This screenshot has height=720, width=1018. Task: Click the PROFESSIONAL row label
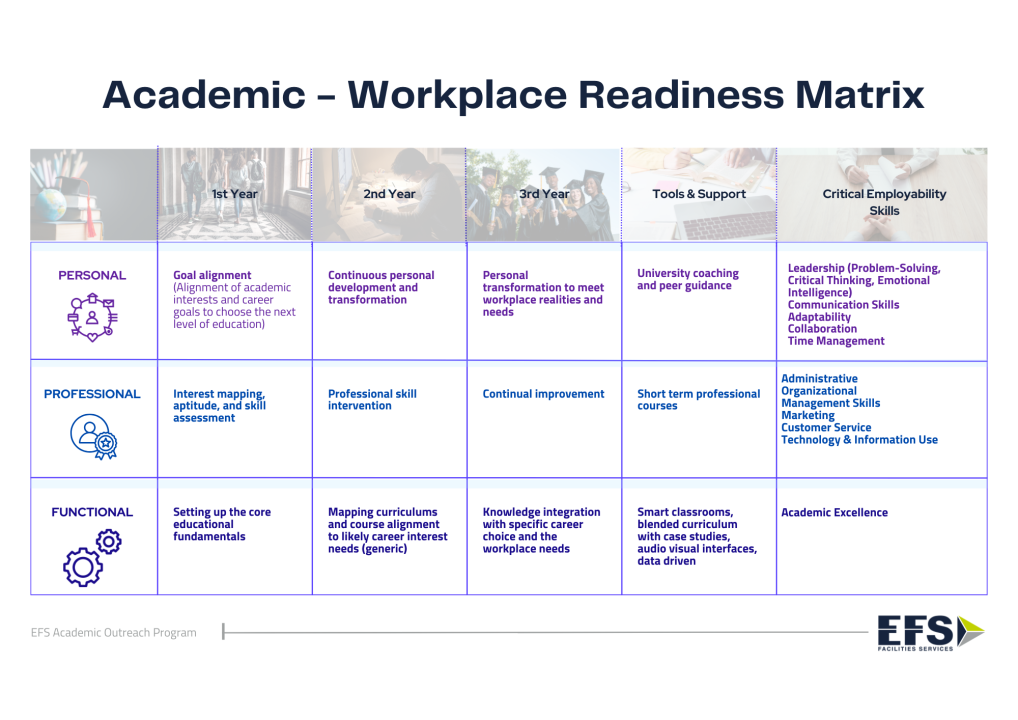pyautogui.click(x=92, y=394)
